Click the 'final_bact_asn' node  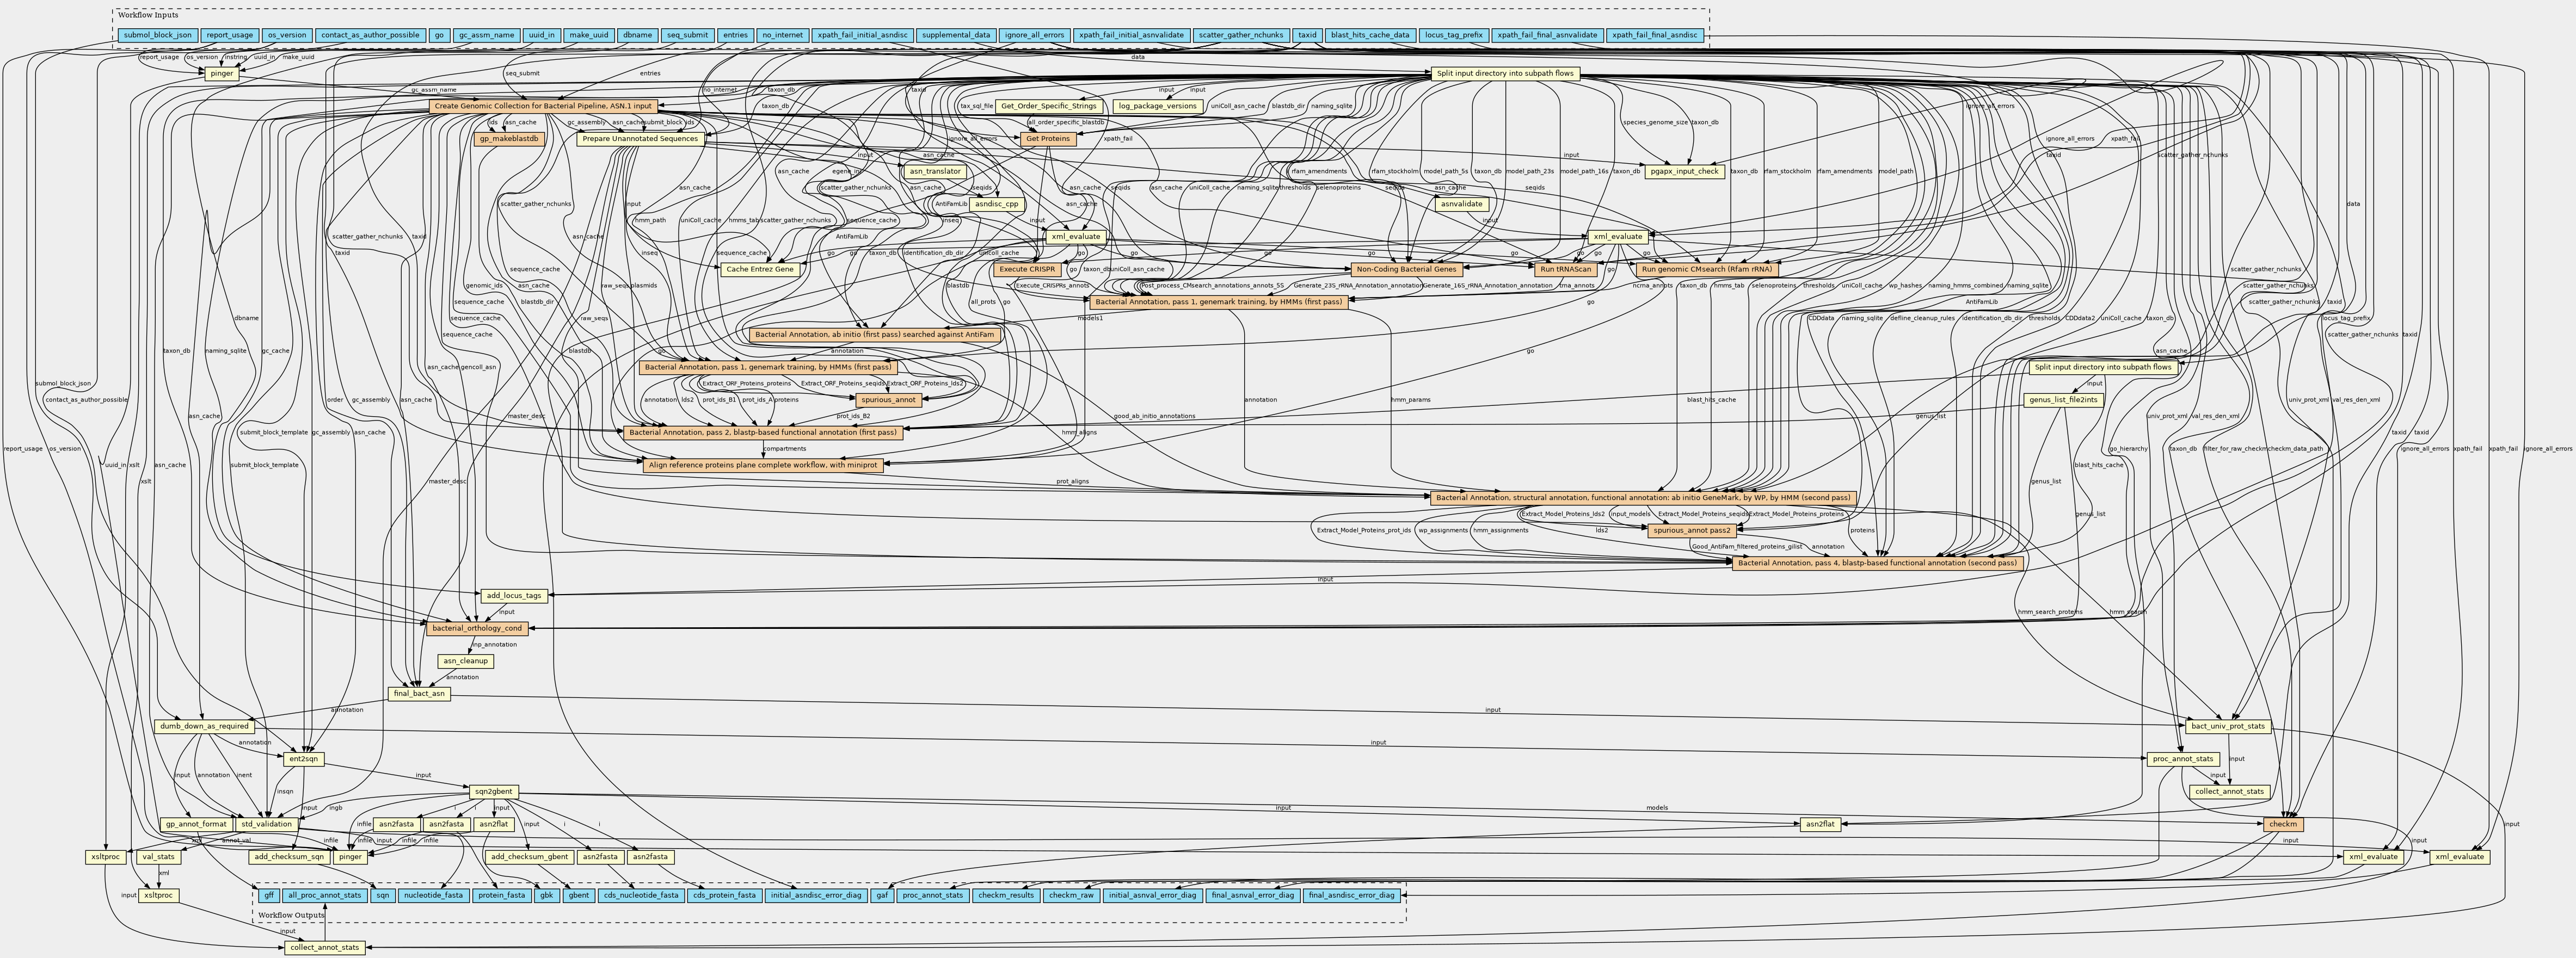[419, 694]
